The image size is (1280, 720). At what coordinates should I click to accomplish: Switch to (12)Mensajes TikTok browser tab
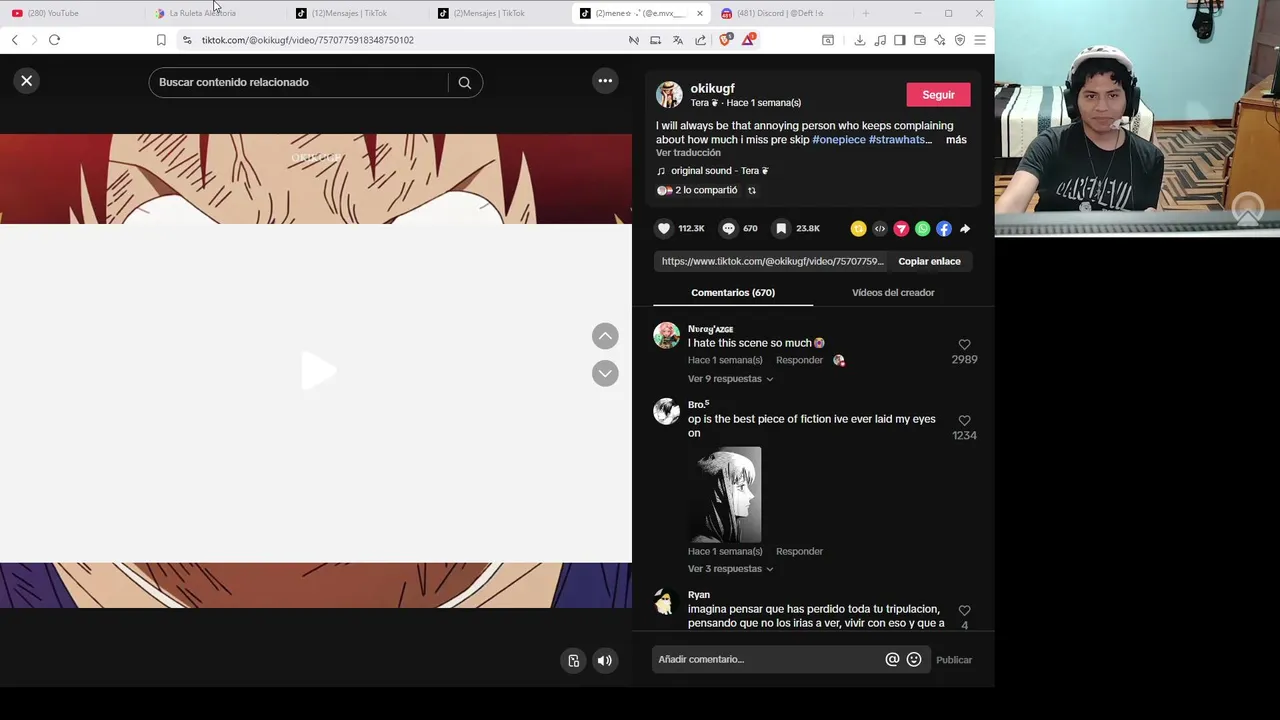pyautogui.click(x=358, y=13)
